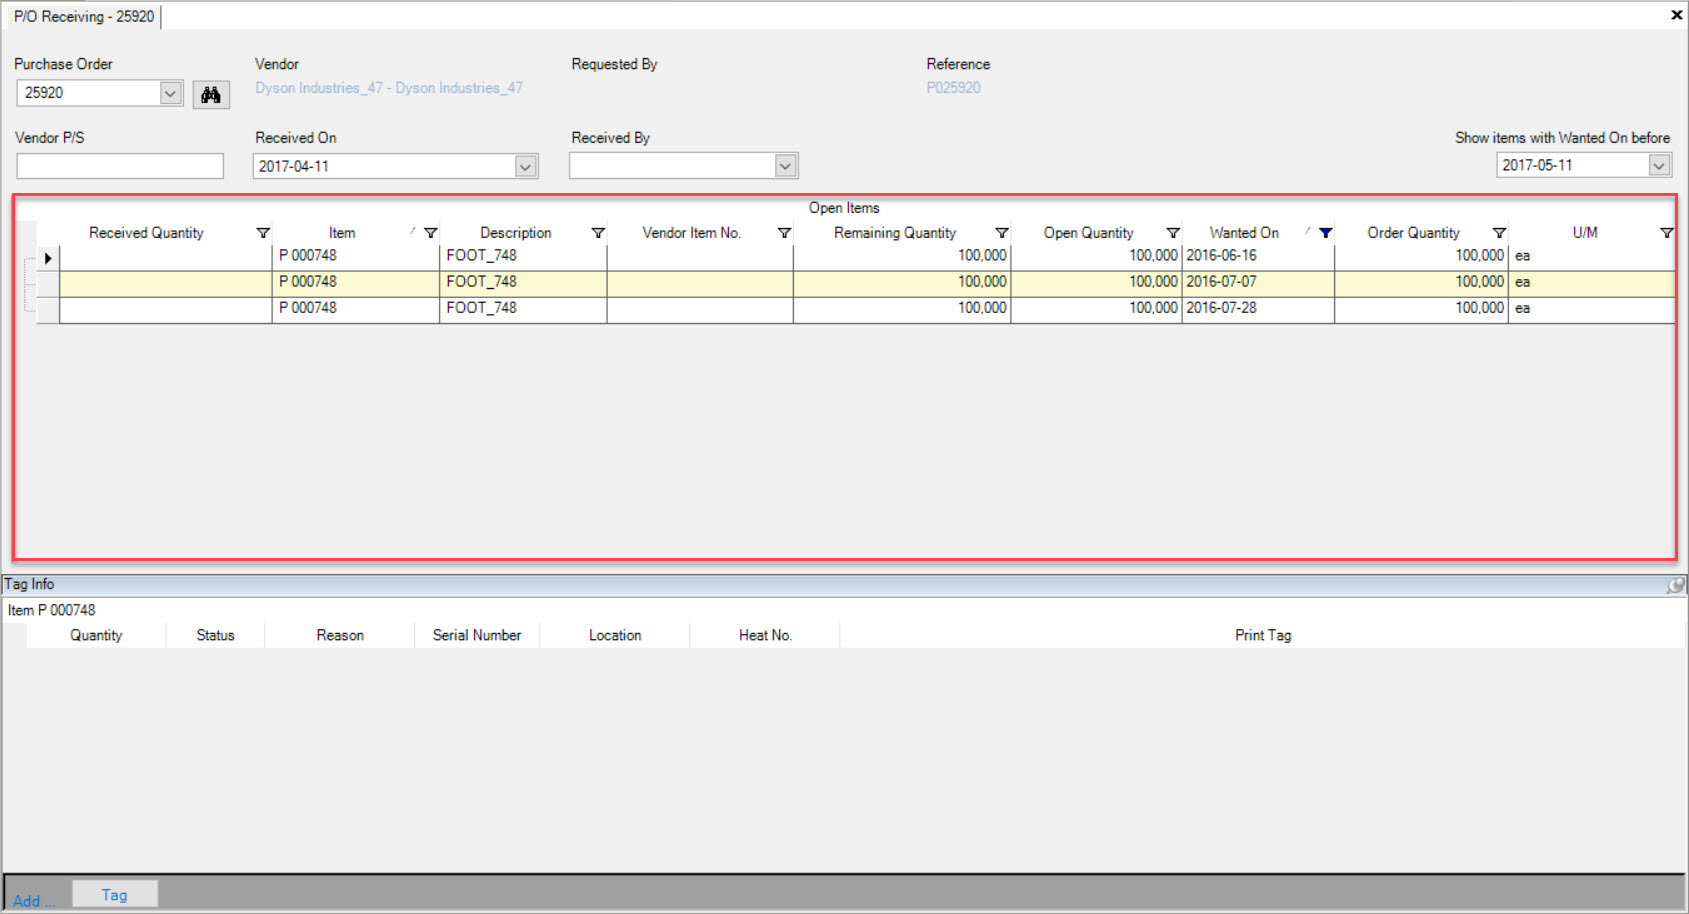Select row indicator arrow of first row

coord(48,258)
